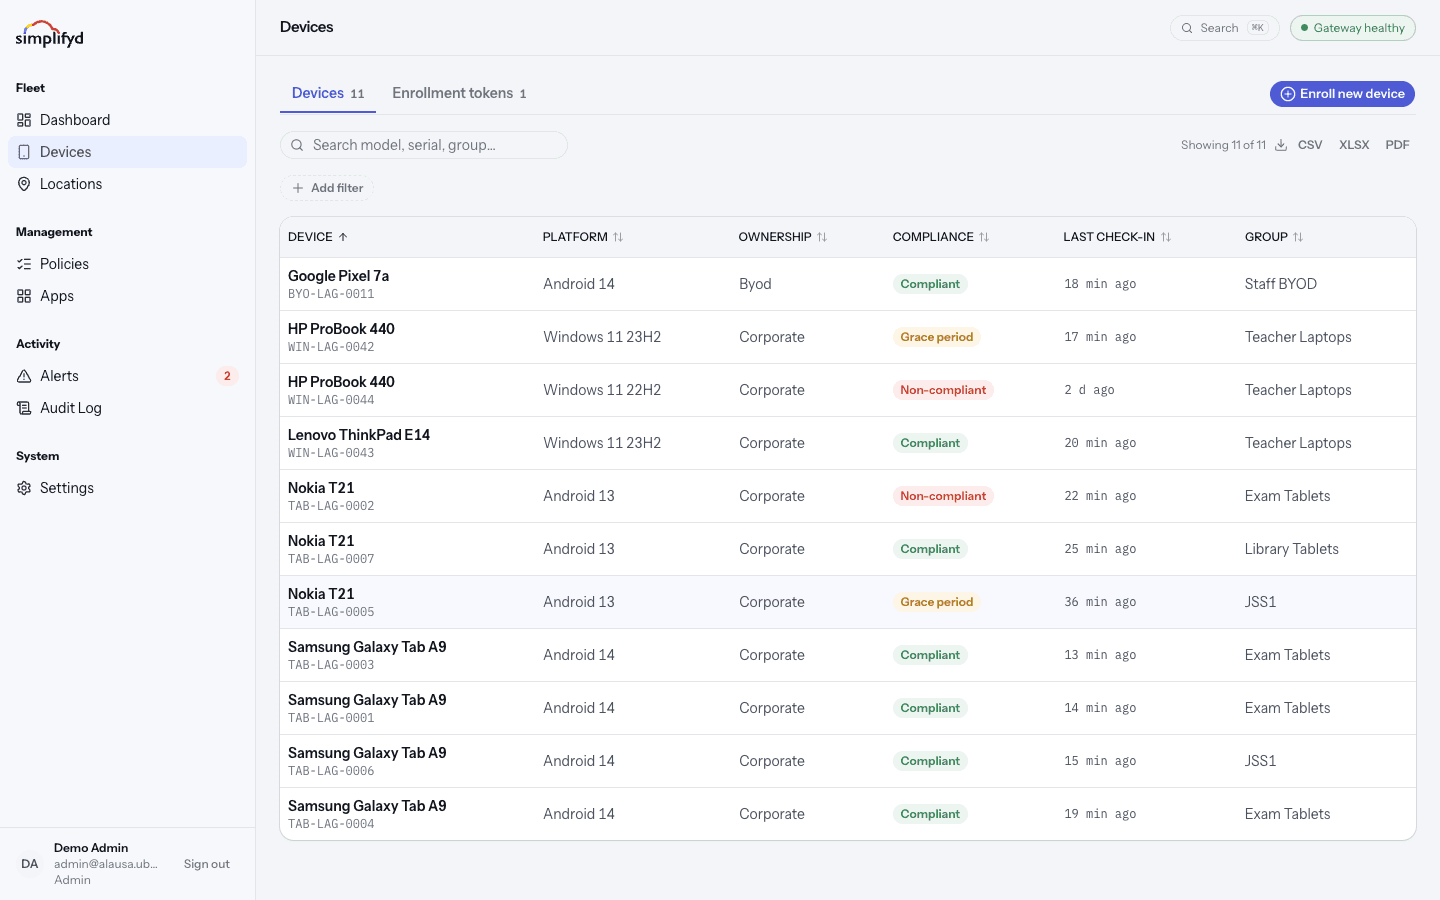The width and height of the screenshot is (1440, 900).
Task: Click the Byod ownership cell
Action: coord(755,284)
